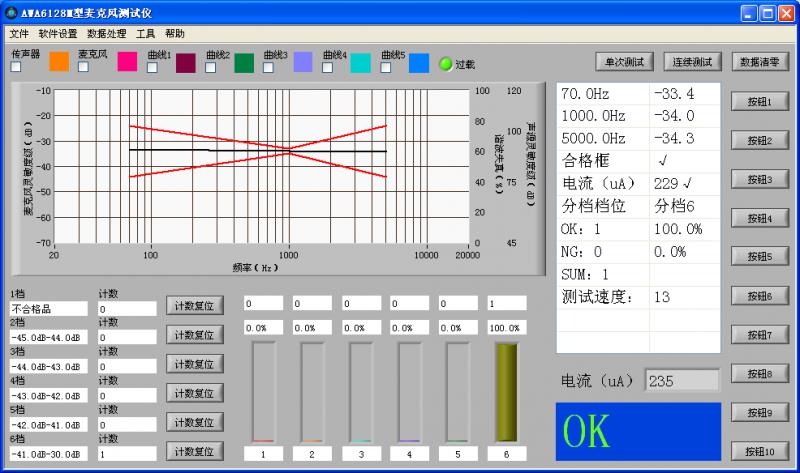Click the blue 曲线5 color swatch
The height and width of the screenshot is (473, 800).
pos(419,62)
